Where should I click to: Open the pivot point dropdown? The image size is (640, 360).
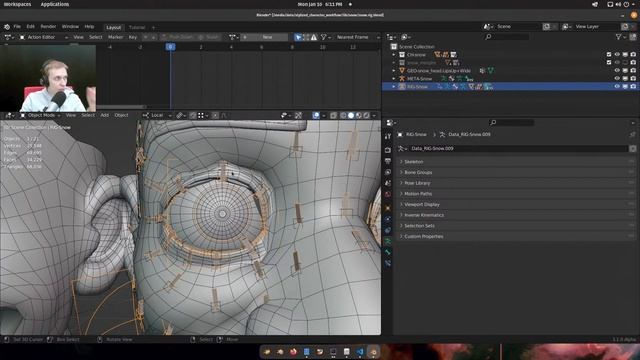(181, 116)
